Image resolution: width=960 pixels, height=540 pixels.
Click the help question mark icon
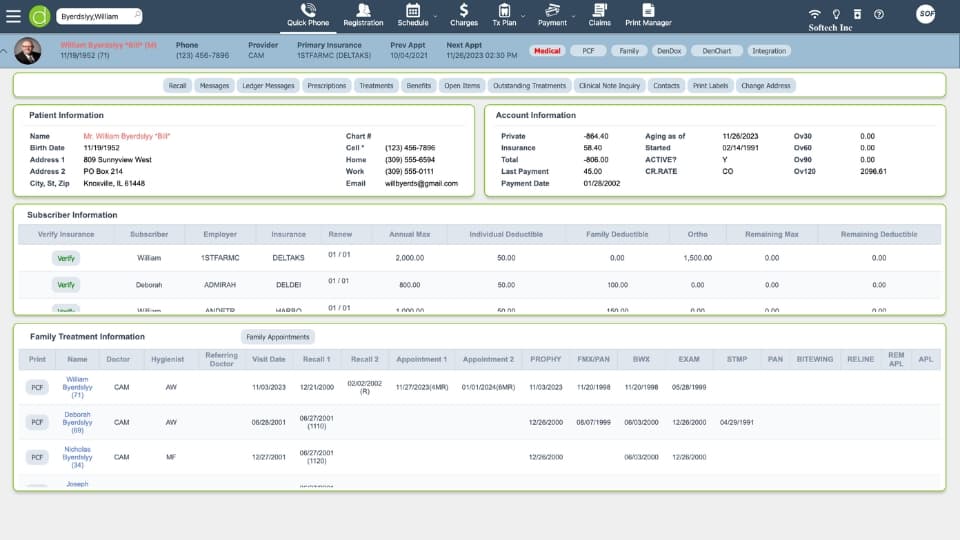878,14
